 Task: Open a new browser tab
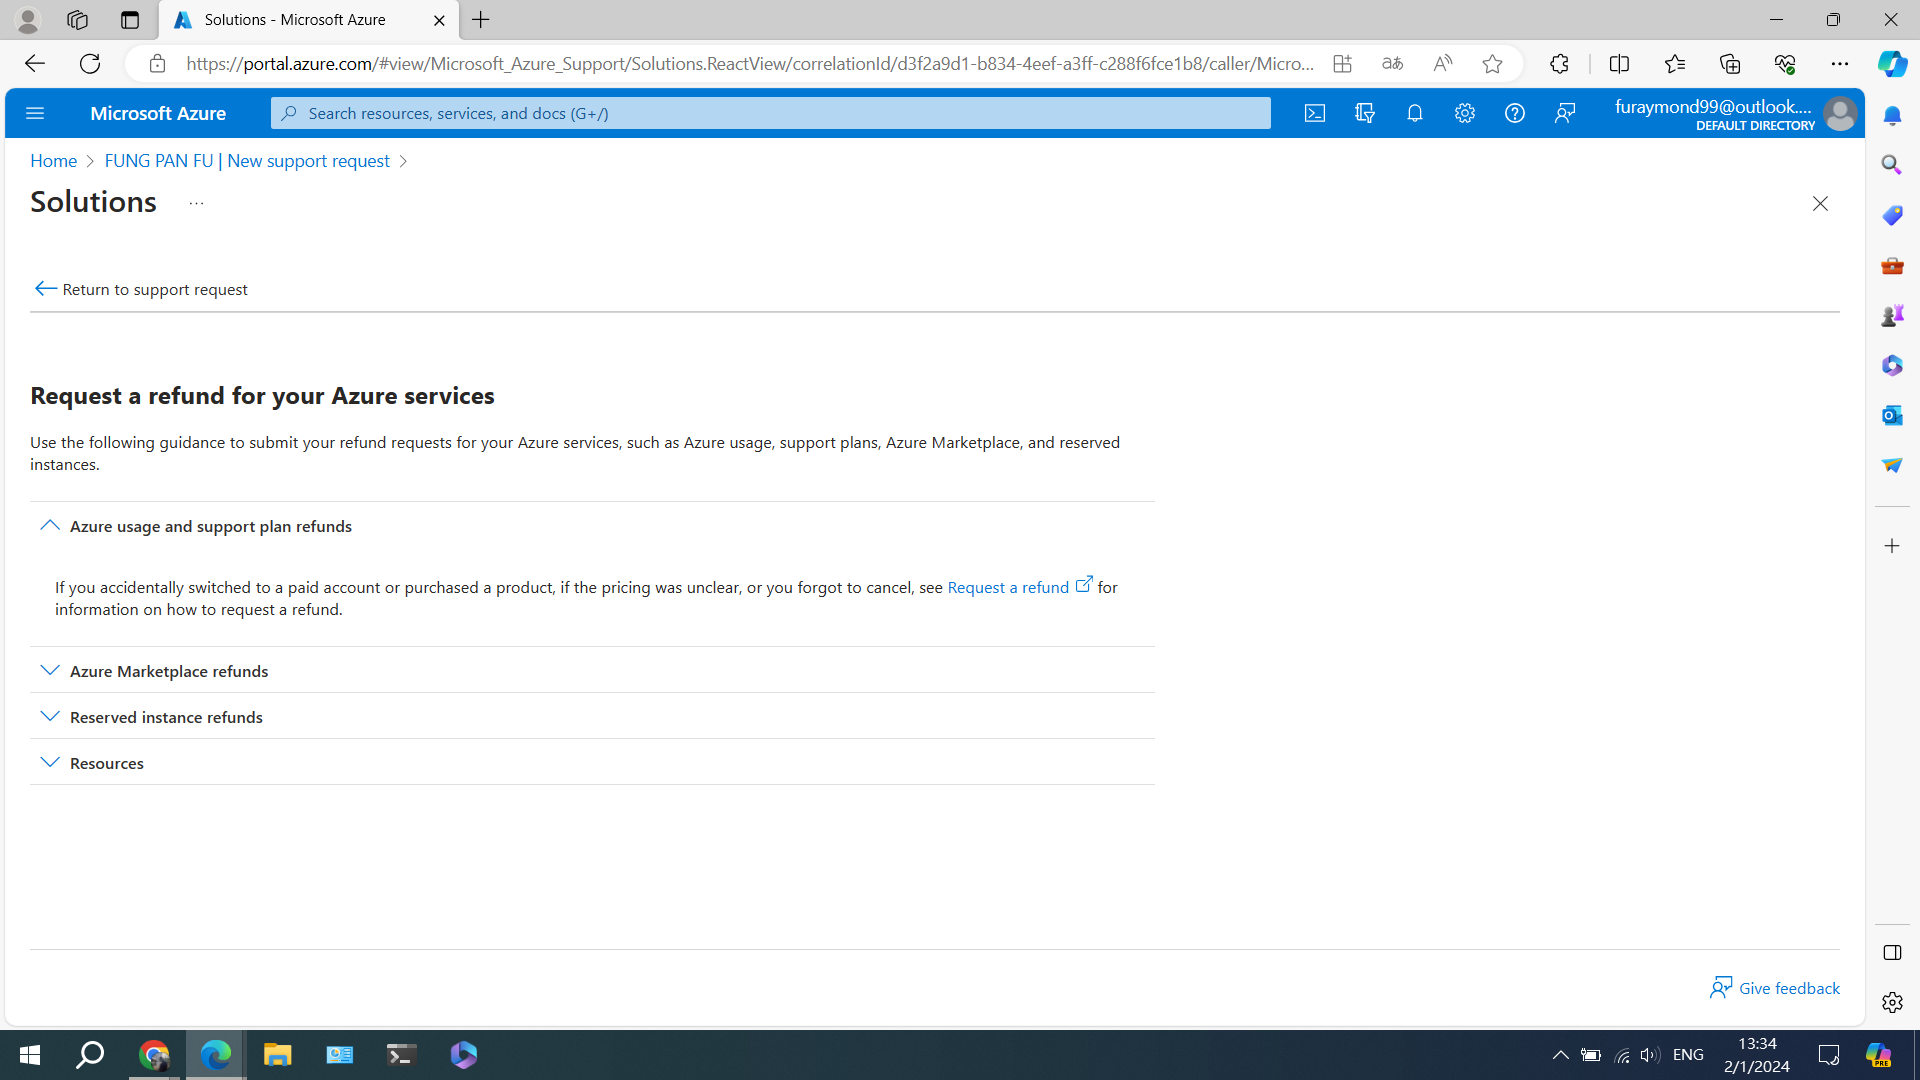click(x=481, y=20)
